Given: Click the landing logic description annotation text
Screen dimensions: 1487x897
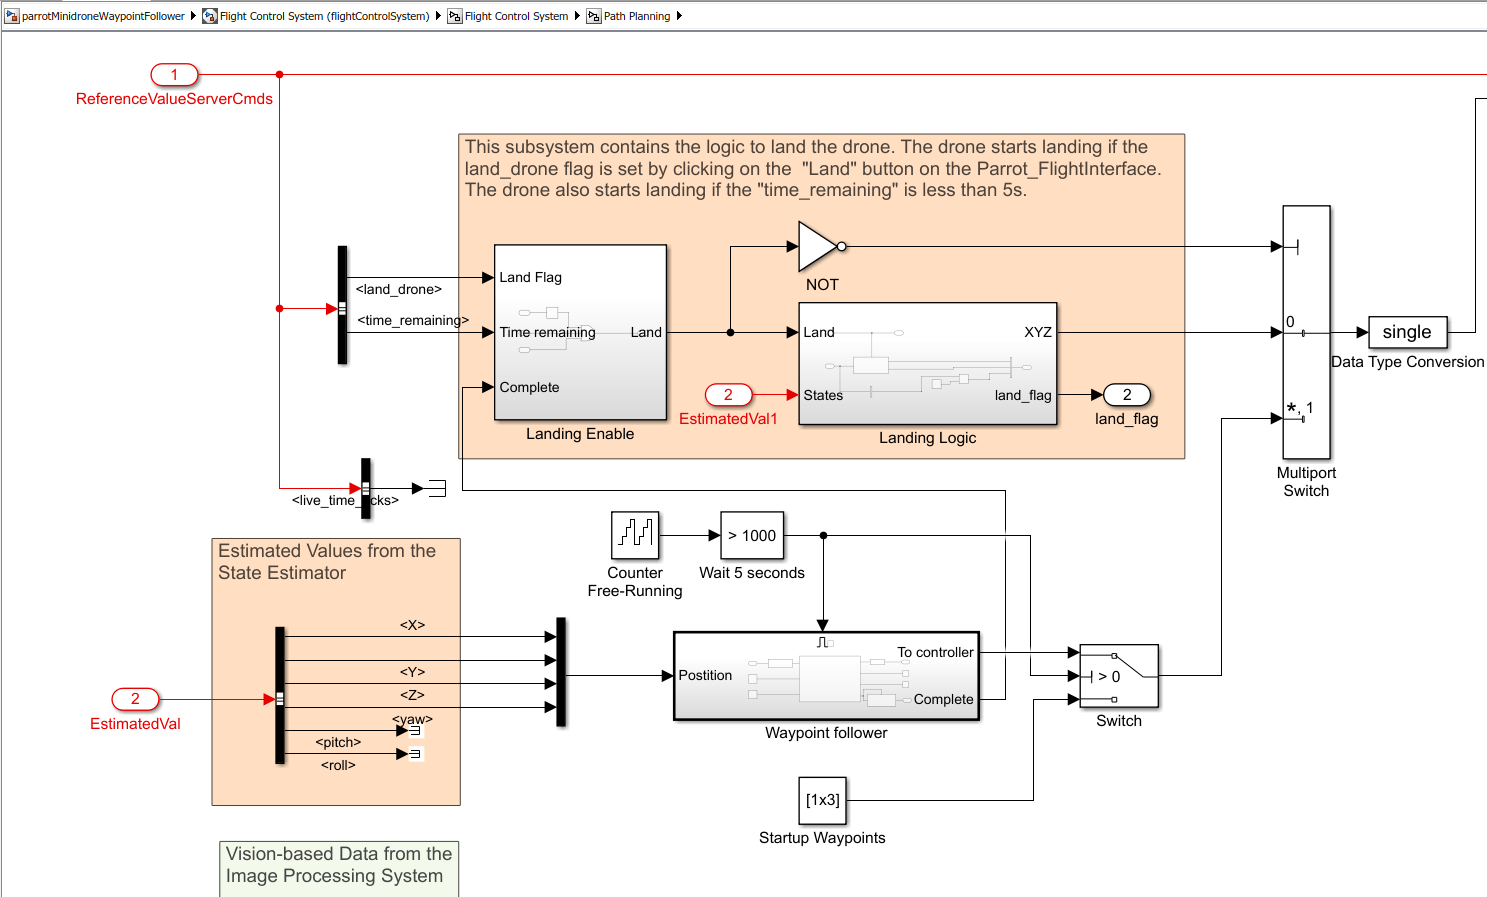Looking at the screenshot, I should click(x=812, y=168).
